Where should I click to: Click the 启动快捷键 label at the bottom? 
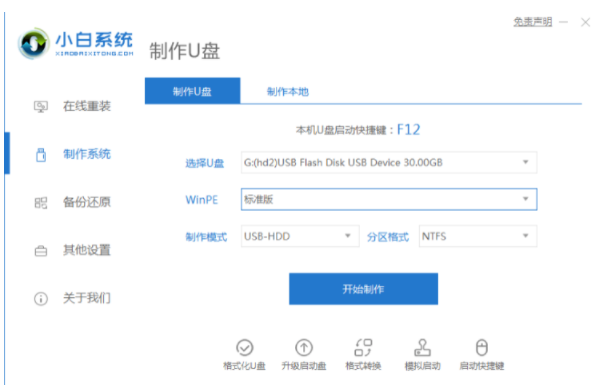[x=482, y=366]
